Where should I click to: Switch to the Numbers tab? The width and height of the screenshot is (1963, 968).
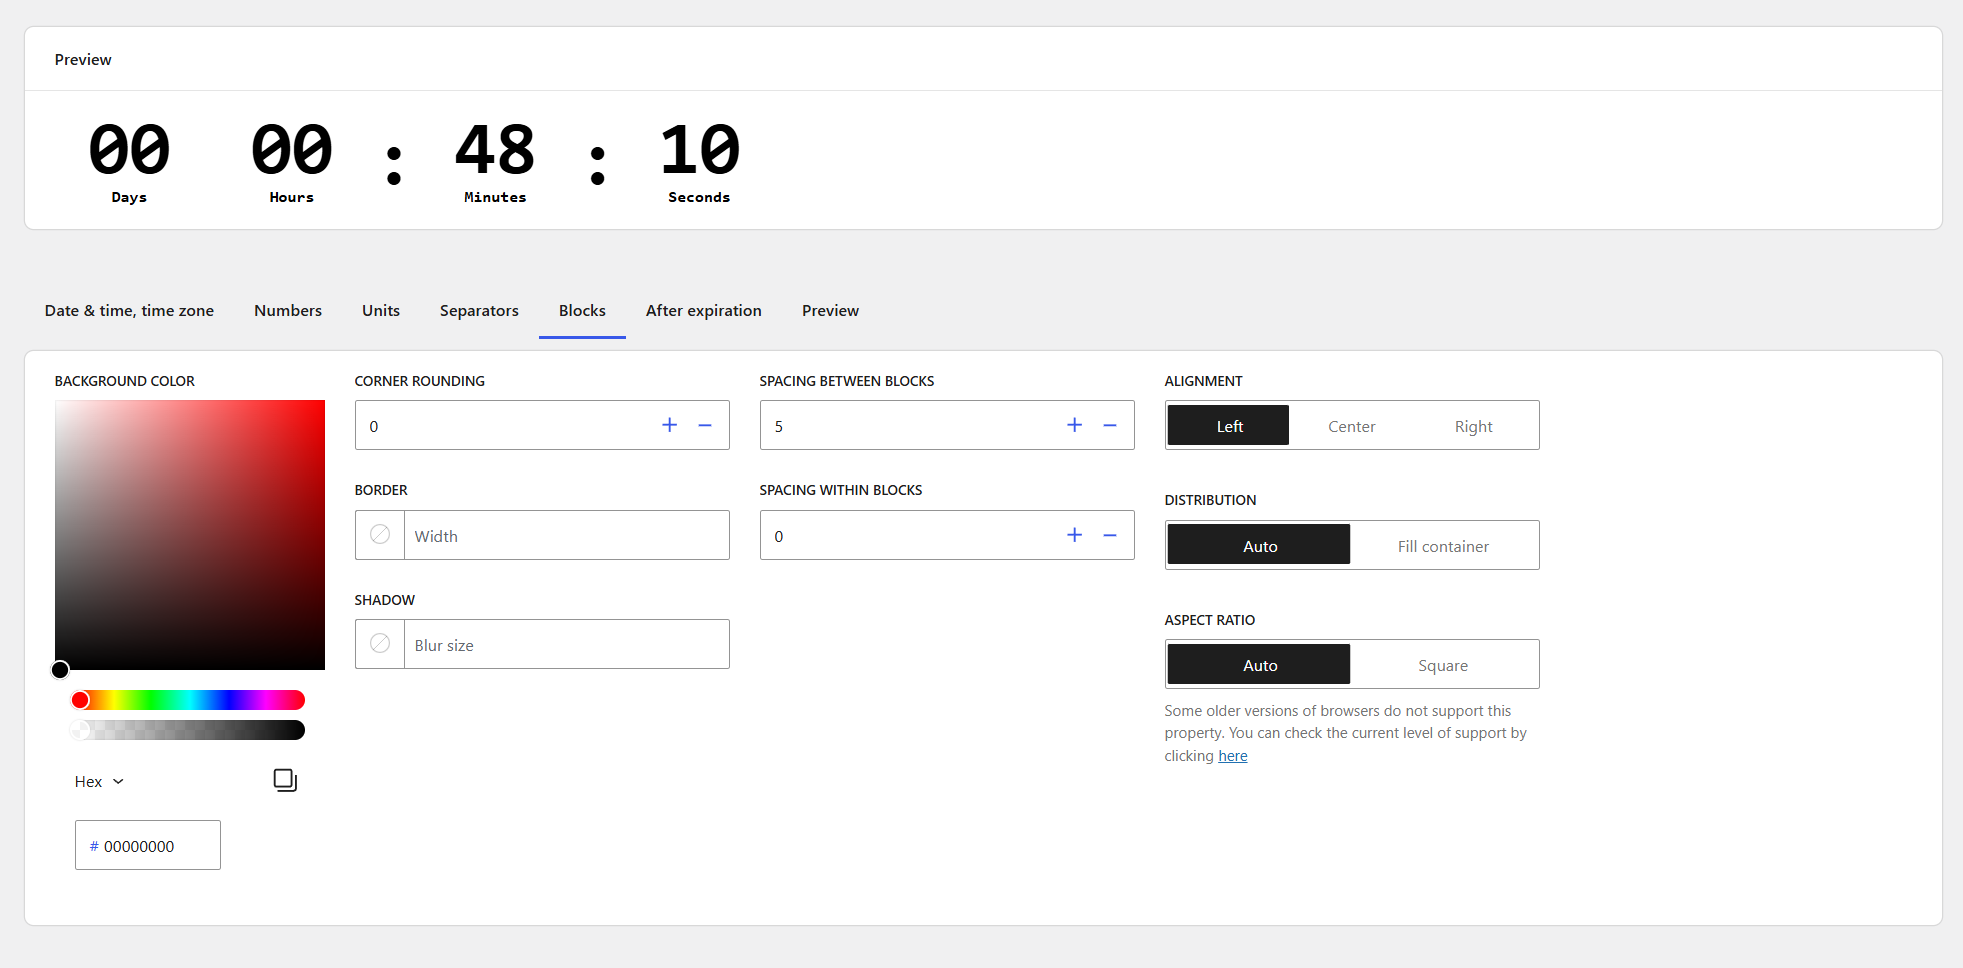pyautogui.click(x=288, y=311)
